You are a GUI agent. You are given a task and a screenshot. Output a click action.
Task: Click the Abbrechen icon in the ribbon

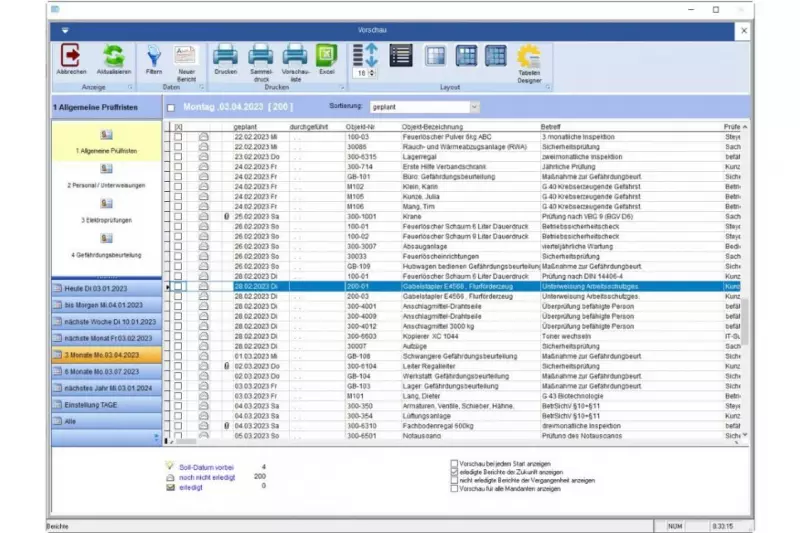coord(71,56)
